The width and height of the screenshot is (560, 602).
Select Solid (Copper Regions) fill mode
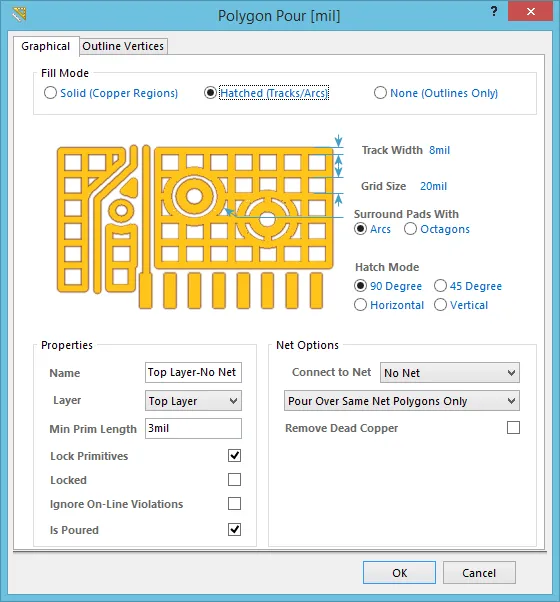[111, 93]
